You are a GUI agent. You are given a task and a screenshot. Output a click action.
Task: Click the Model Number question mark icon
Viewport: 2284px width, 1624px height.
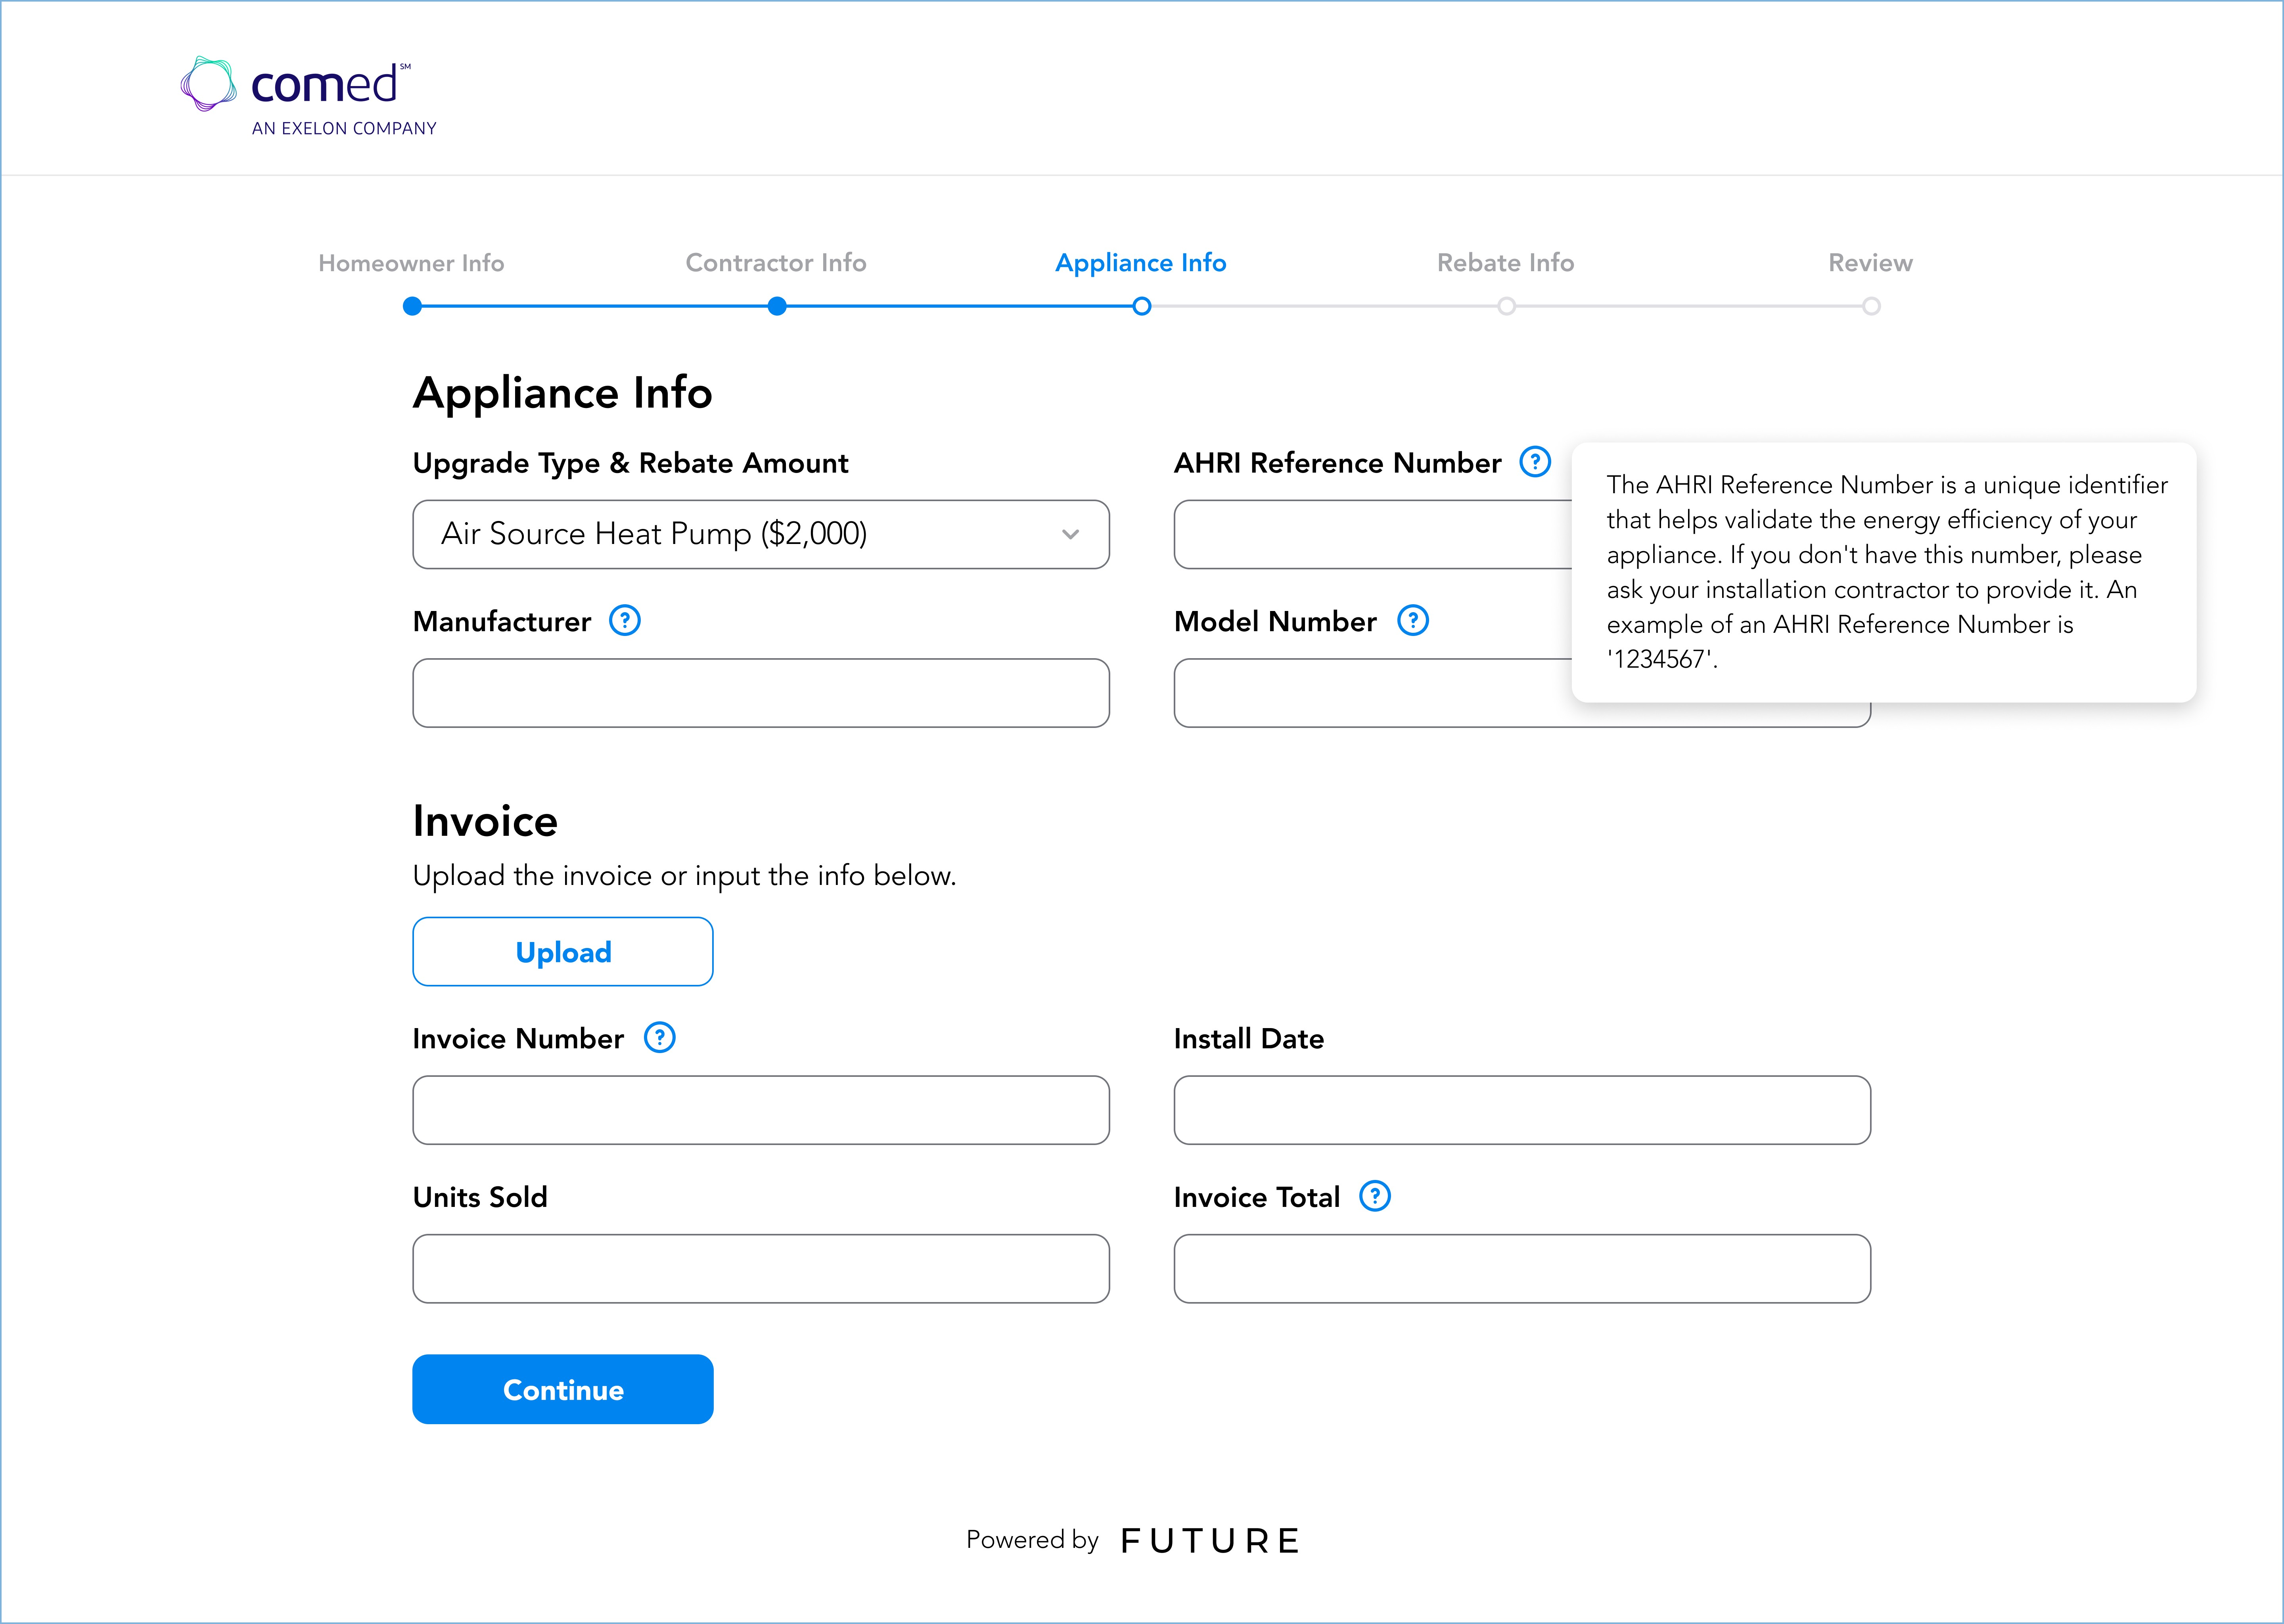click(1412, 621)
